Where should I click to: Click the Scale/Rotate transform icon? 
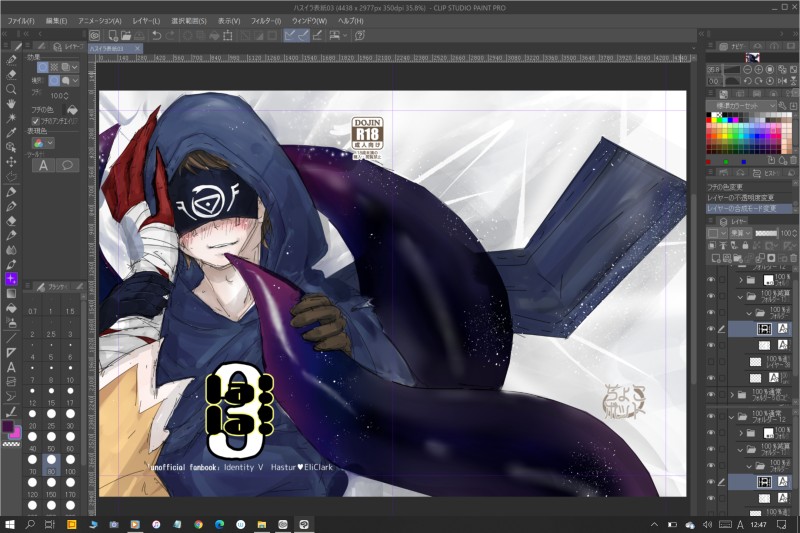pyautogui.click(x=228, y=35)
